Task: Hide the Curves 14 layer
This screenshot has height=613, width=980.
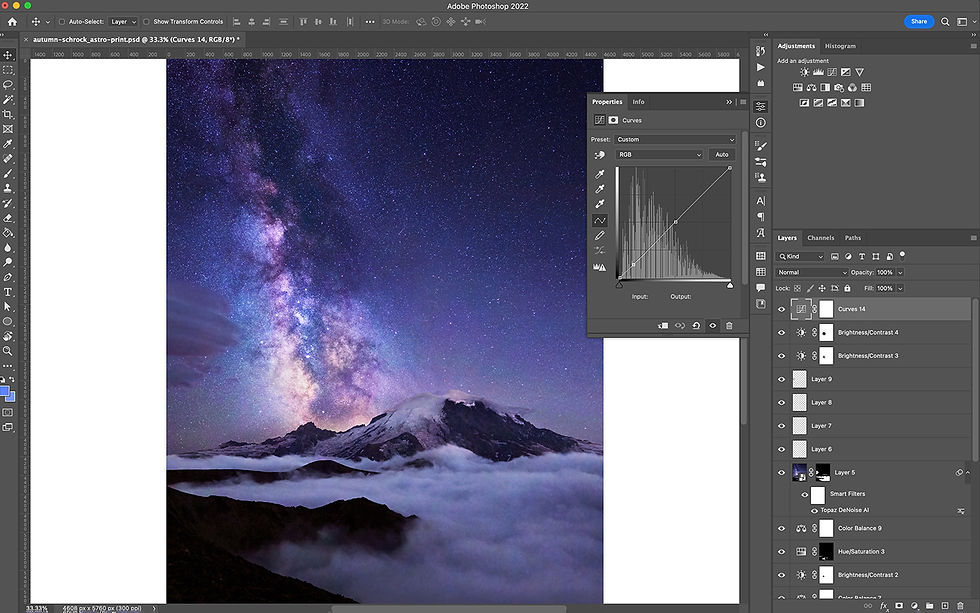Action: tap(782, 309)
